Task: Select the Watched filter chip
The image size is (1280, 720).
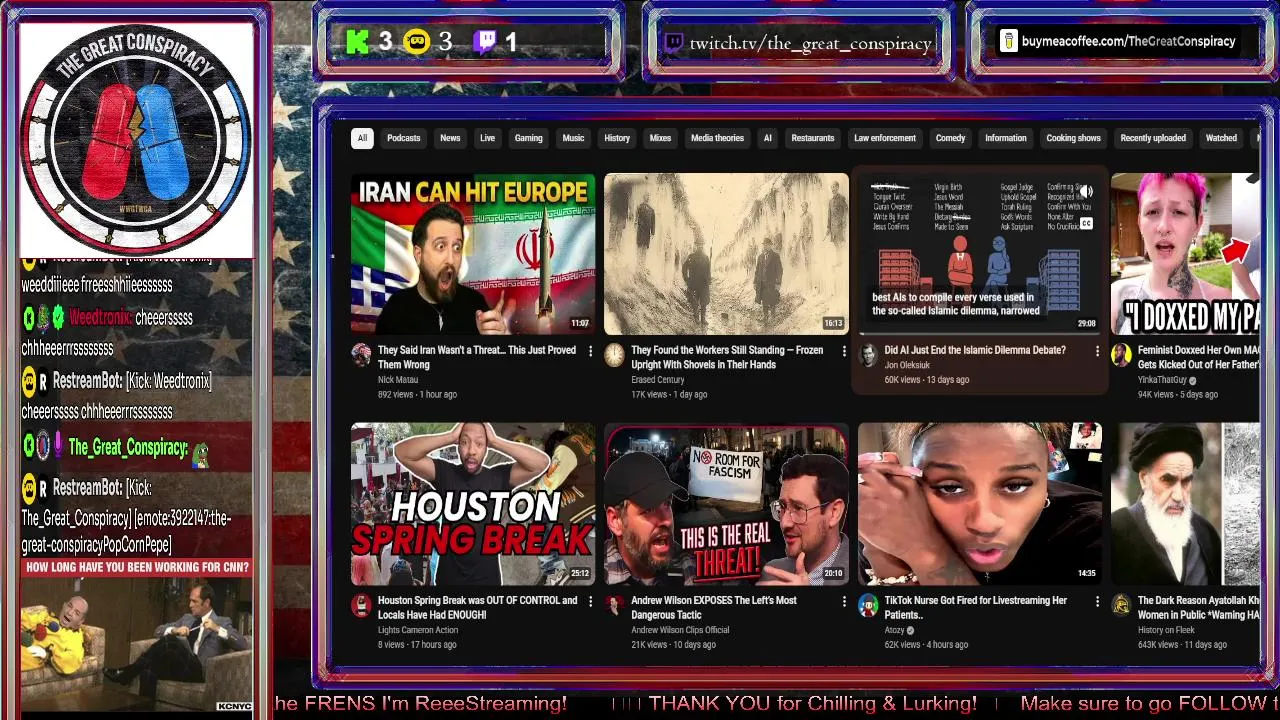Action: click(1221, 138)
